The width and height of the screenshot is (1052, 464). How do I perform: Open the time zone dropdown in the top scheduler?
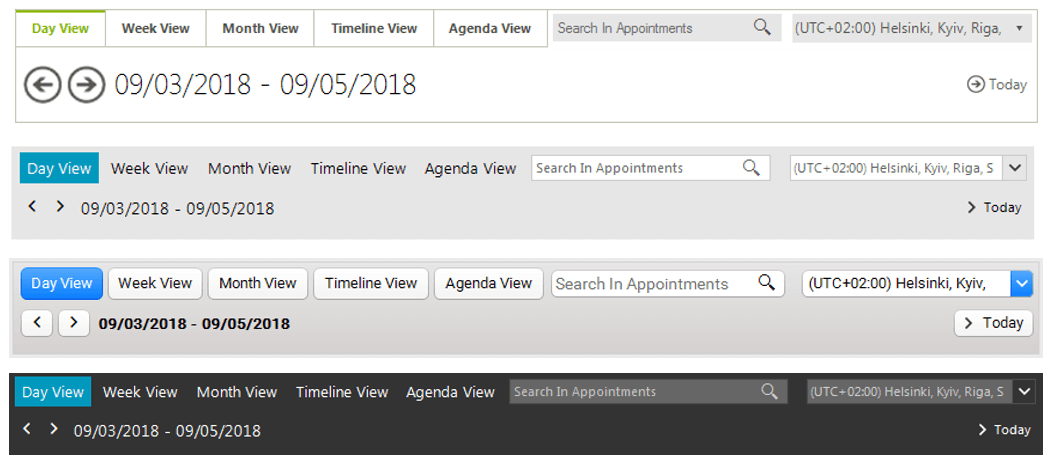tap(1019, 28)
